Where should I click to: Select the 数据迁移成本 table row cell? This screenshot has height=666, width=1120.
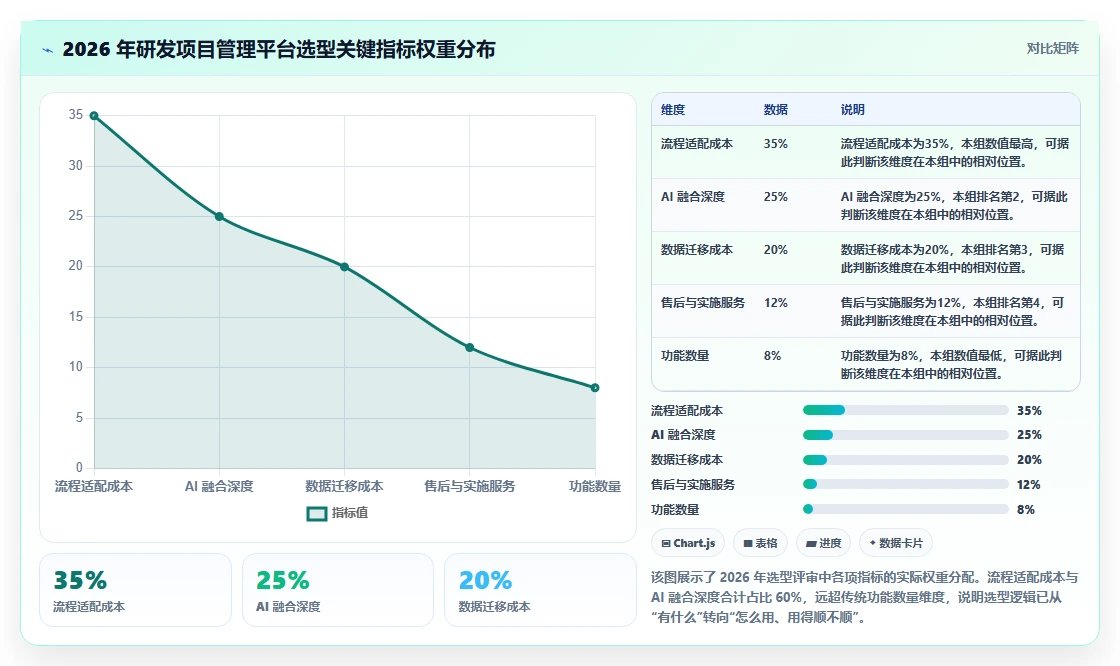[696, 249]
